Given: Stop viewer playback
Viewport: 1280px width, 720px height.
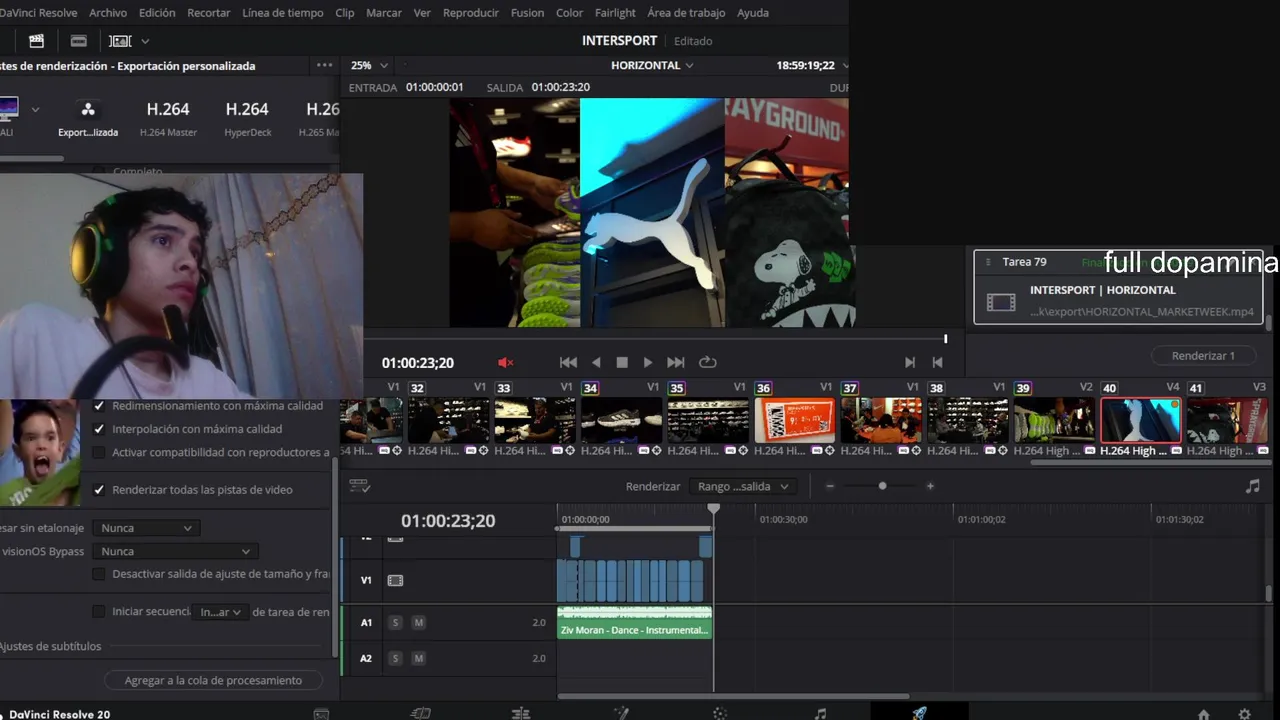Looking at the screenshot, I should [622, 362].
